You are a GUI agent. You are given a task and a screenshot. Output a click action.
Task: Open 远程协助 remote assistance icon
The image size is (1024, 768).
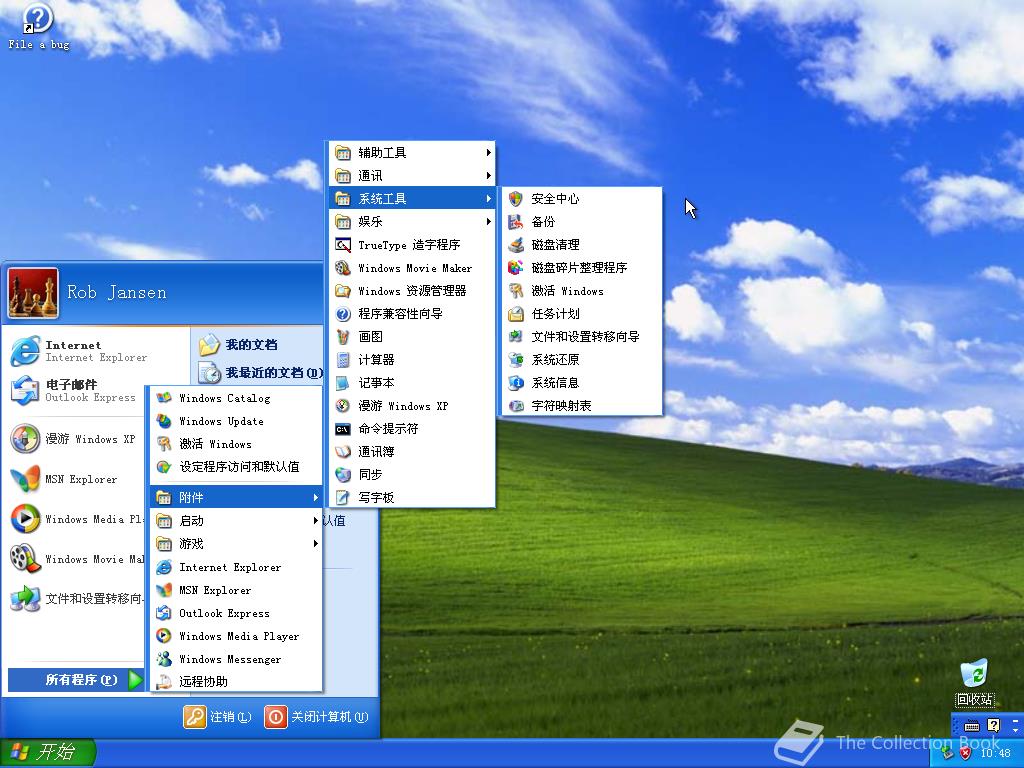click(x=164, y=682)
